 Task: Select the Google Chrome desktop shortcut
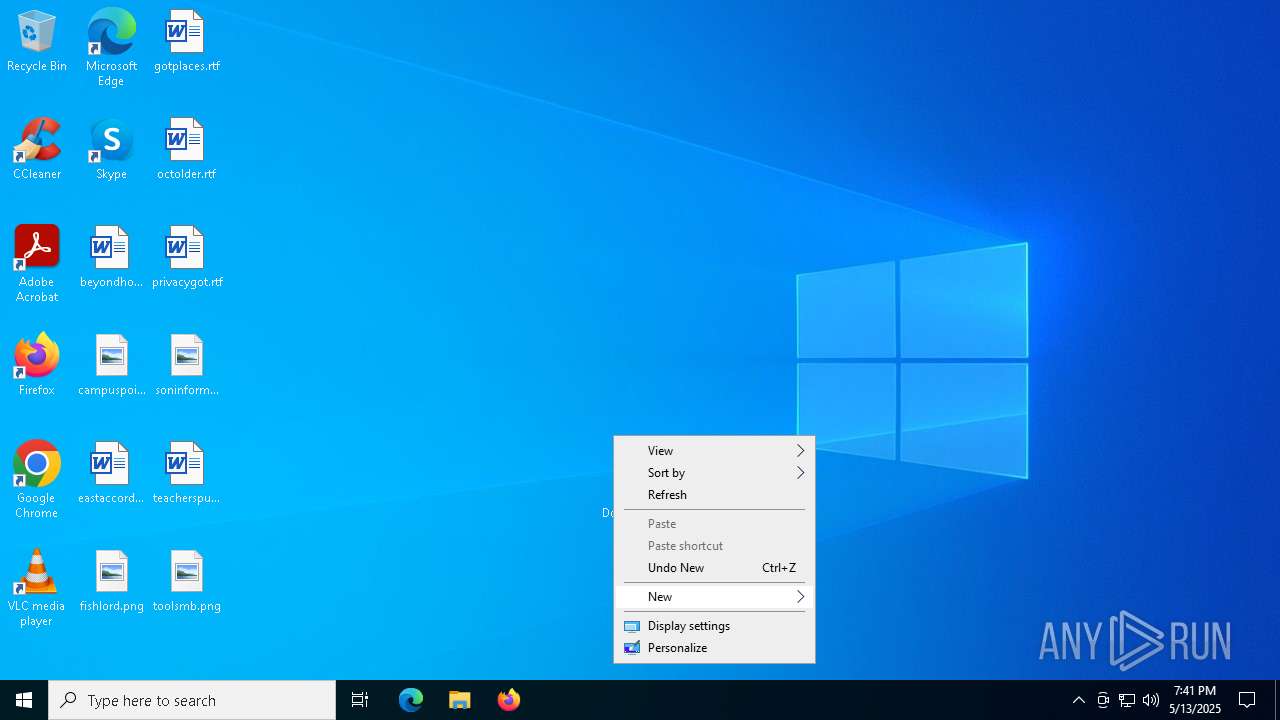(37, 480)
